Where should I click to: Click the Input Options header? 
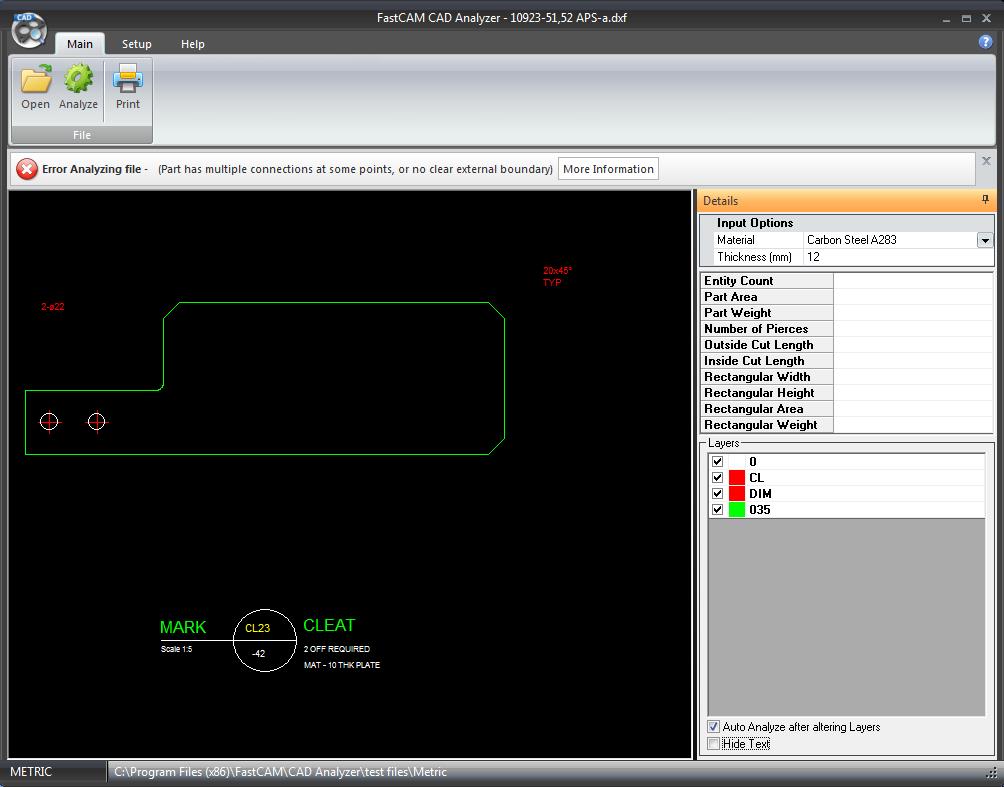click(x=755, y=223)
